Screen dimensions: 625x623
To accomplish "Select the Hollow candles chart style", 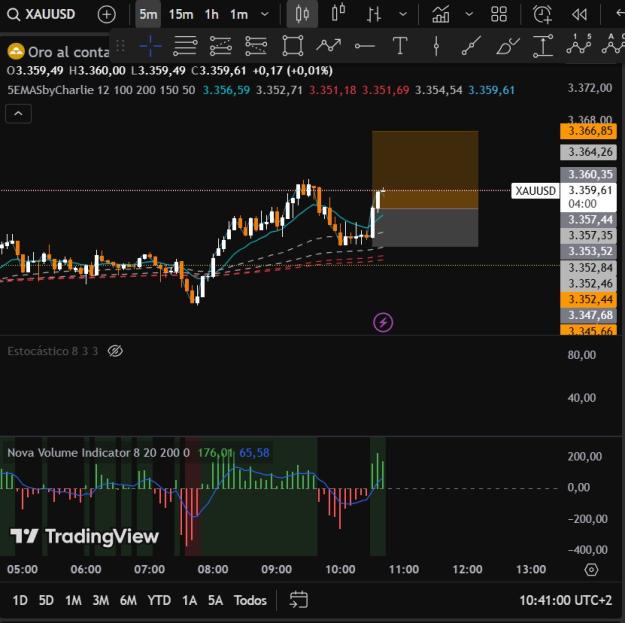I will pyautogui.click(x=338, y=14).
